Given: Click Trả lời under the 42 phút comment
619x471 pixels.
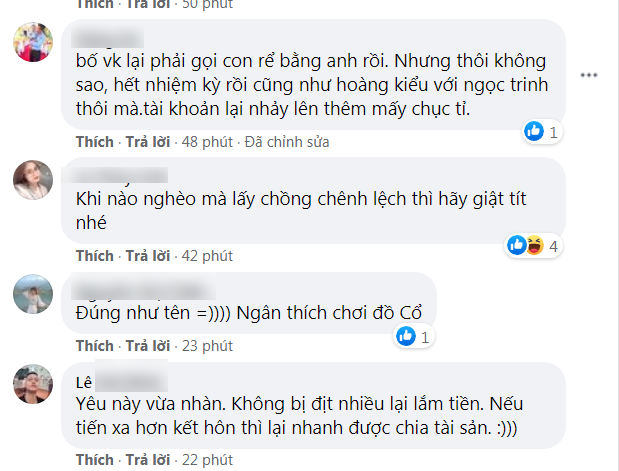Looking at the screenshot, I should tap(147, 255).
